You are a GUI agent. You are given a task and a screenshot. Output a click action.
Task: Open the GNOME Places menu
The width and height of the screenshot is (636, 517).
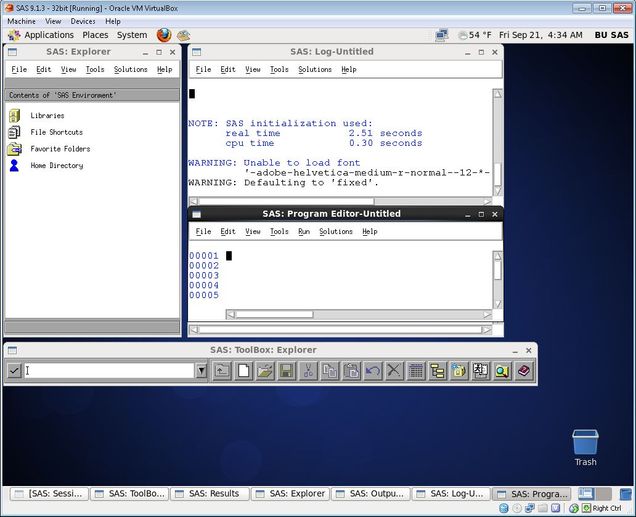tap(95, 35)
